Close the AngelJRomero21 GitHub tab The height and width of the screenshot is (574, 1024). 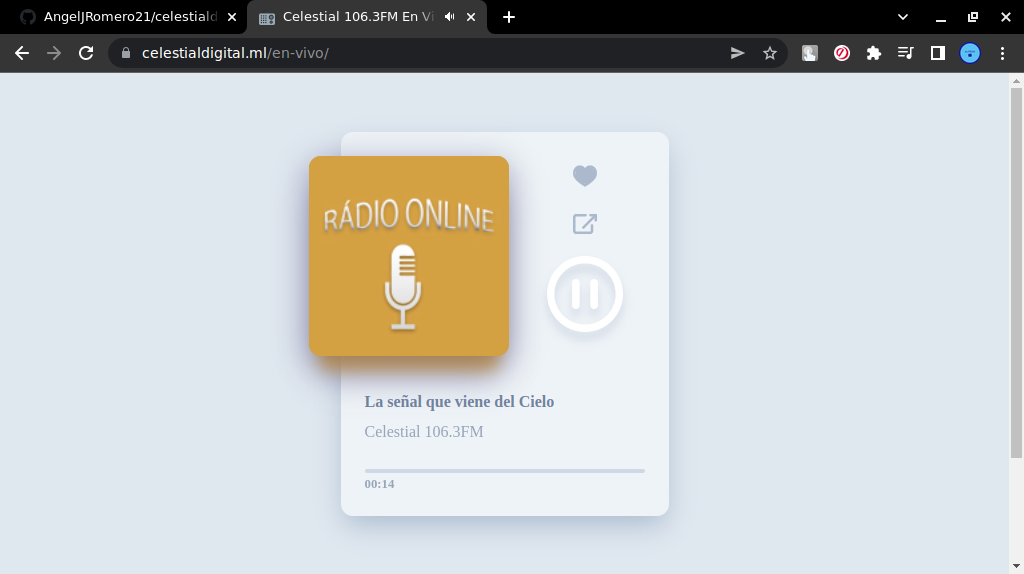[232, 17]
